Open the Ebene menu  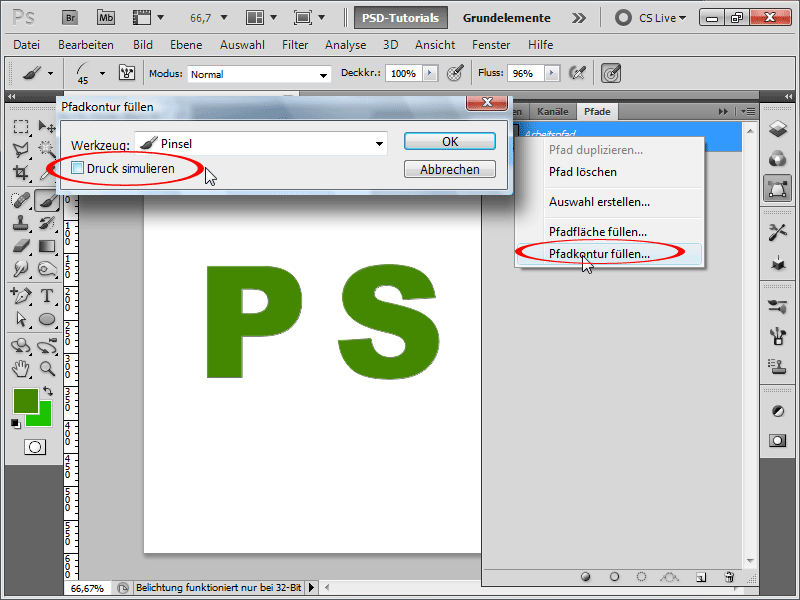[186, 45]
